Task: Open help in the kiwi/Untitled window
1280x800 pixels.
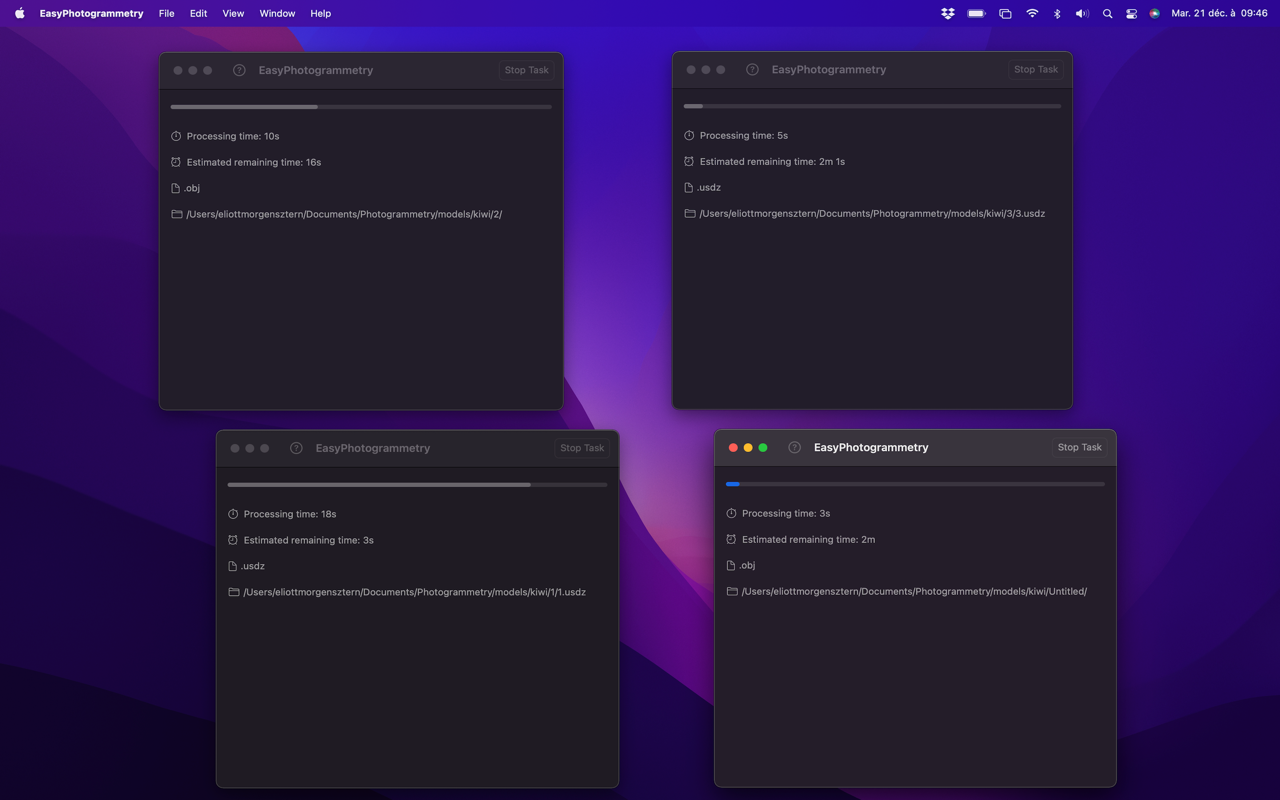Action: pyautogui.click(x=794, y=448)
